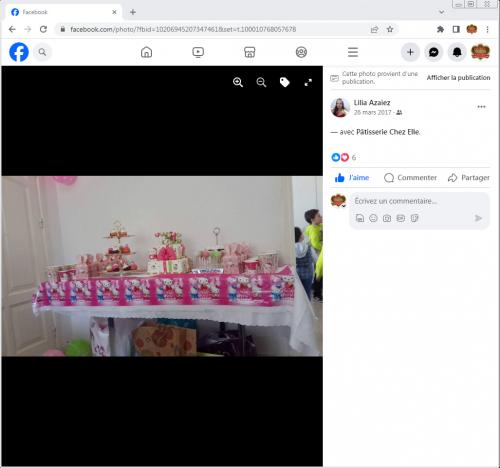The height and width of the screenshot is (468, 500).
Task: Open Chrome three-dot menu
Action: (x=487, y=29)
